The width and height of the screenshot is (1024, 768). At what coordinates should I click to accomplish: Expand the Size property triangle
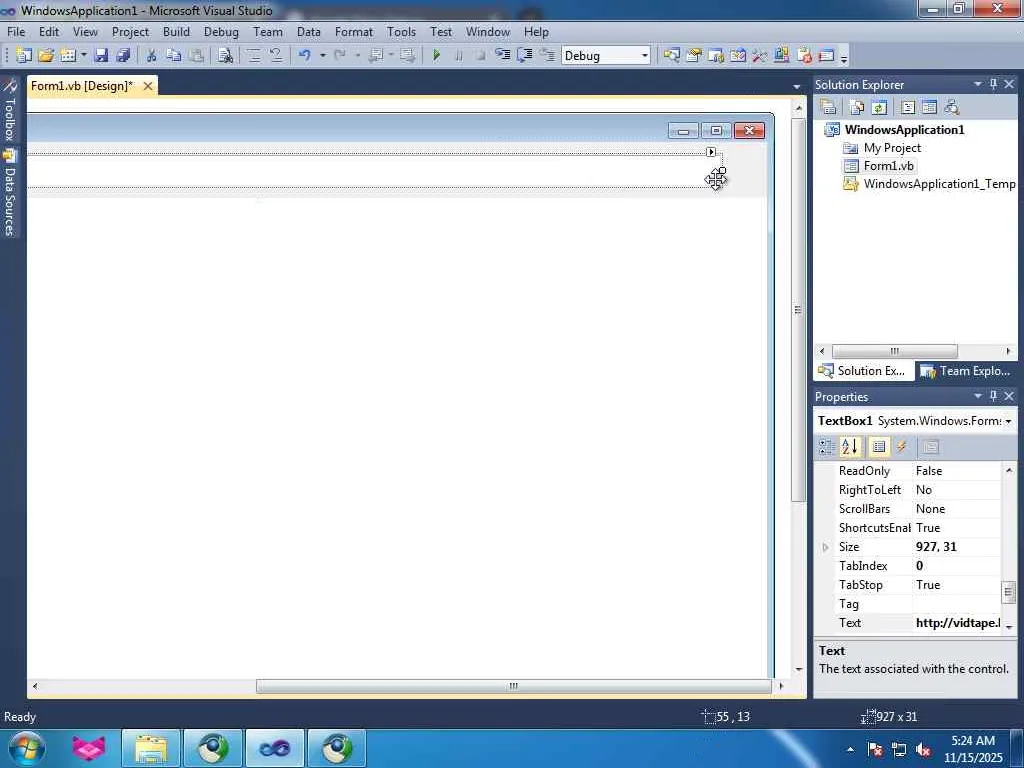(825, 547)
